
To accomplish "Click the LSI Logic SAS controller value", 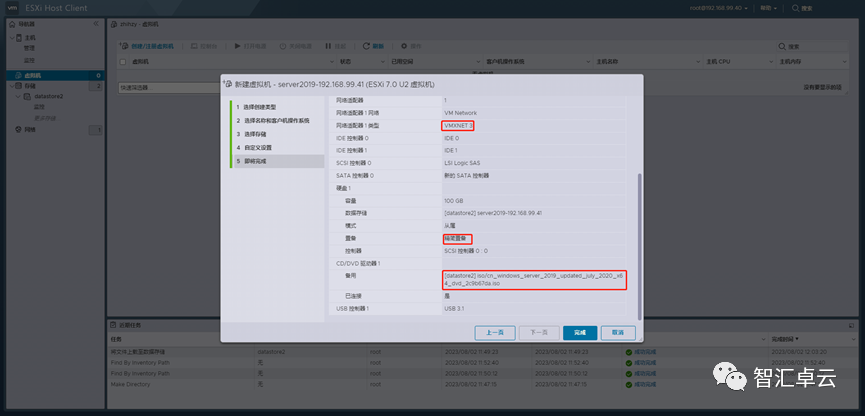I will 462,163.
